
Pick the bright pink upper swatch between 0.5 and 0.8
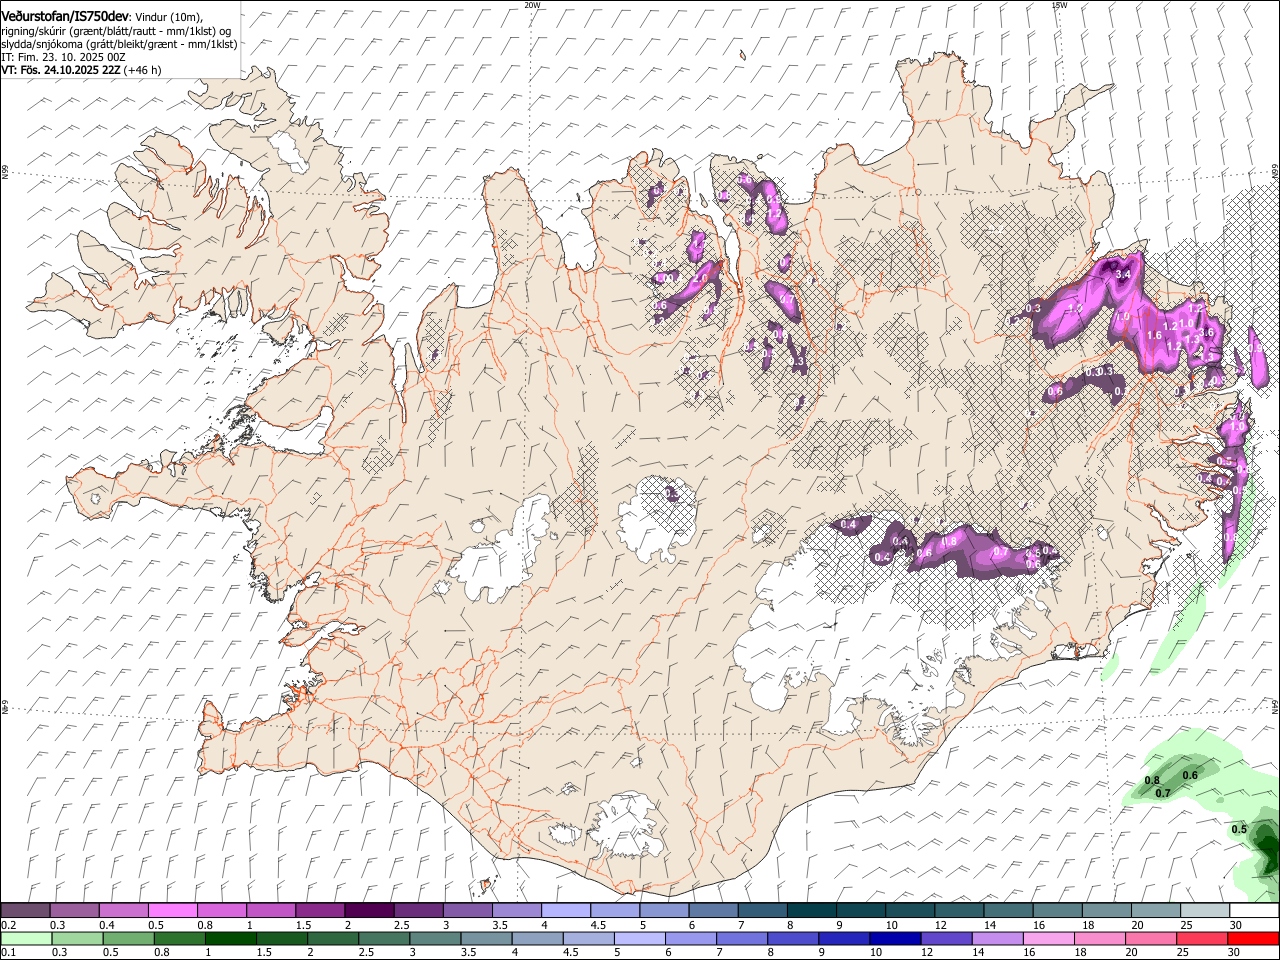(x=173, y=910)
